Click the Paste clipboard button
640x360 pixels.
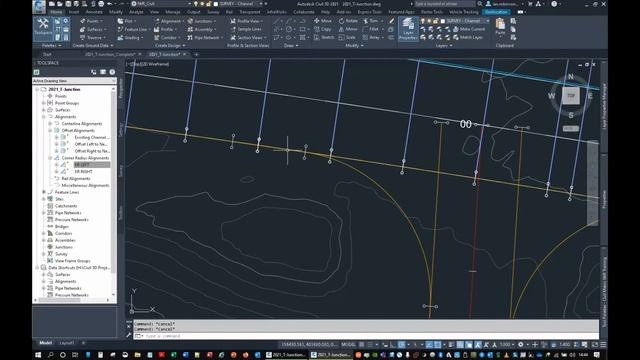point(500,27)
